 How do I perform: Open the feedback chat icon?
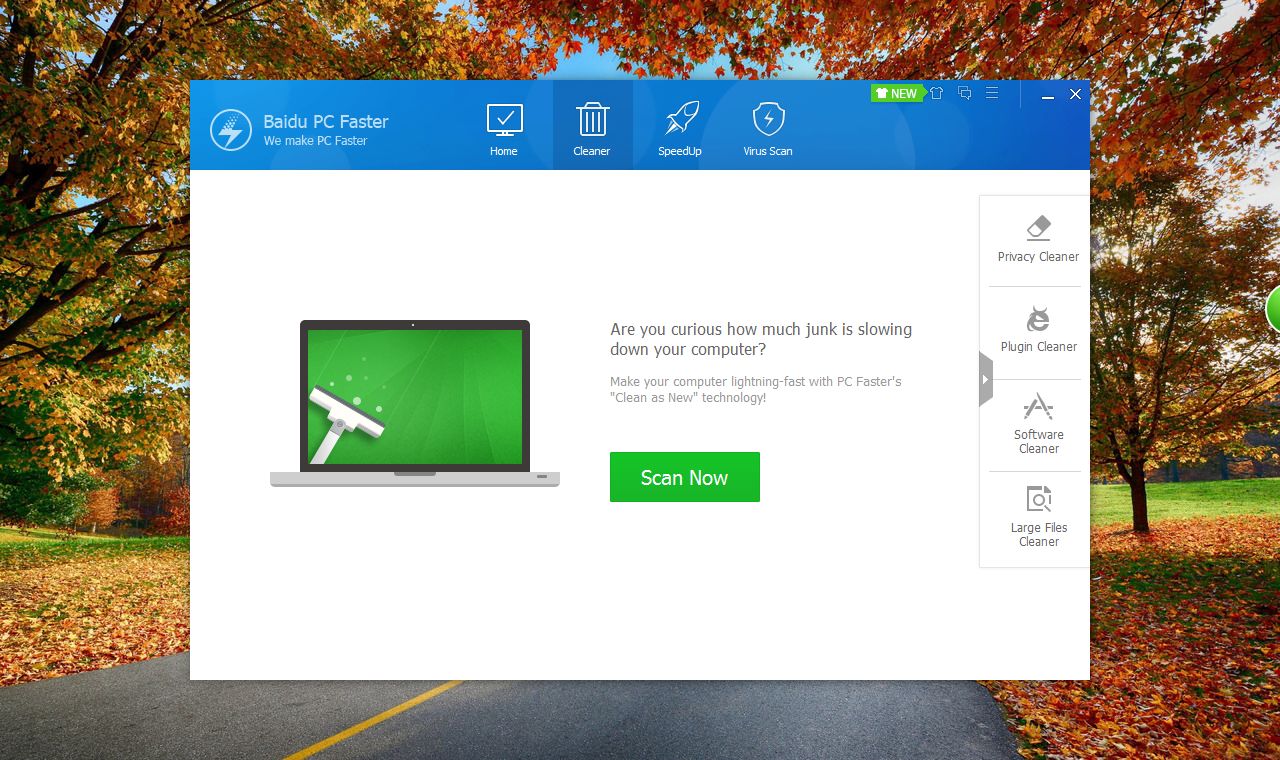click(964, 93)
